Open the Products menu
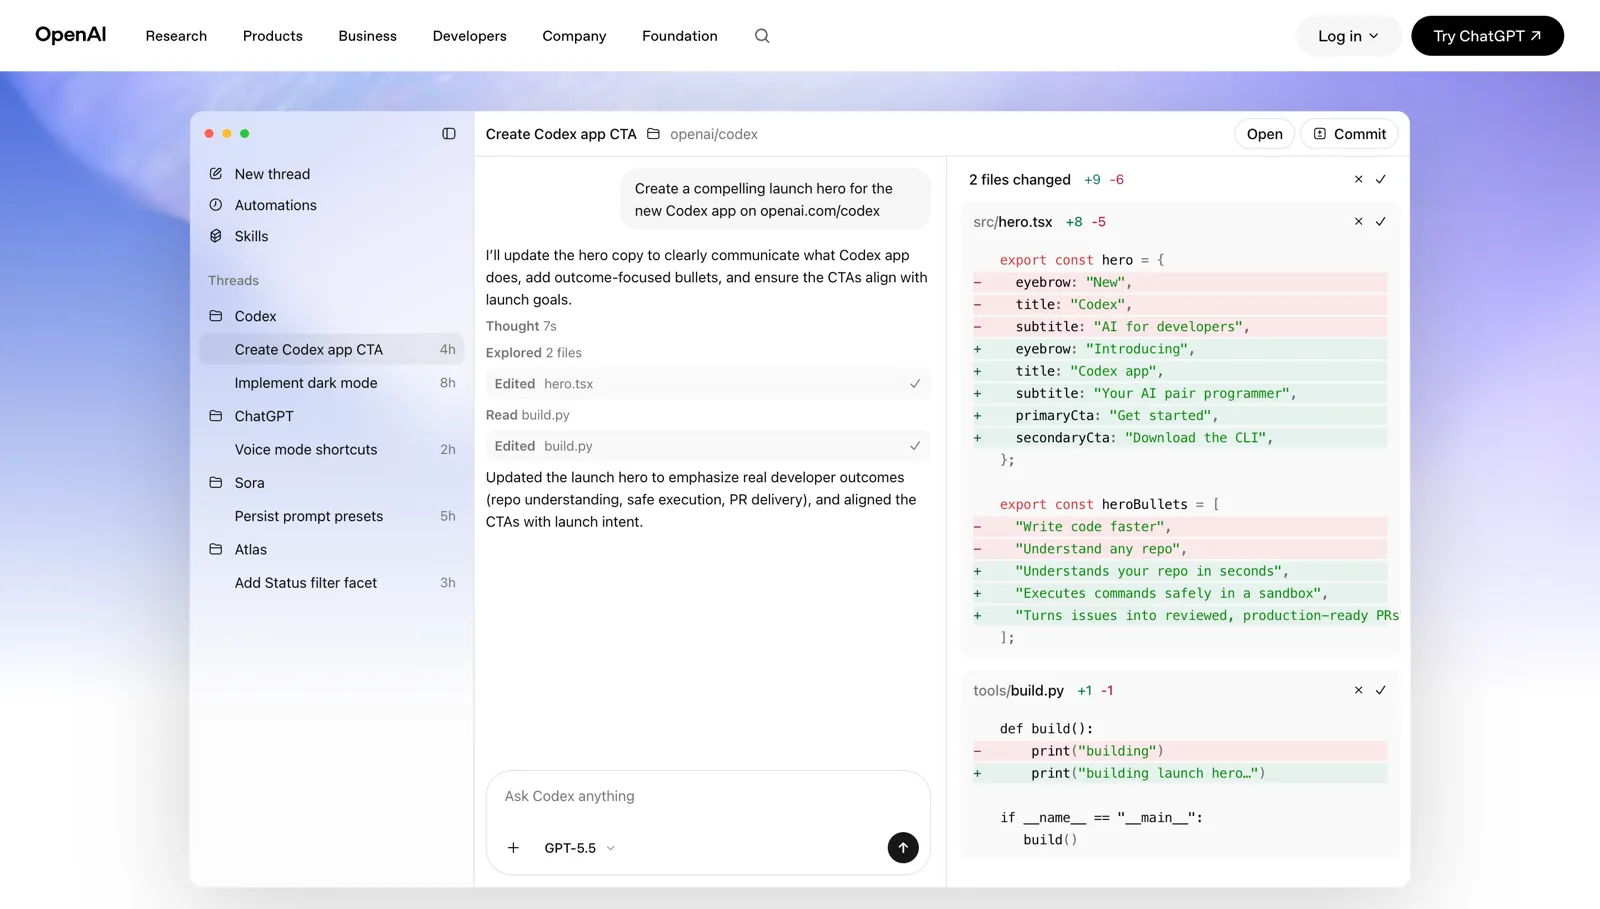Screen dimensions: 1600x909 tap(273, 36)
